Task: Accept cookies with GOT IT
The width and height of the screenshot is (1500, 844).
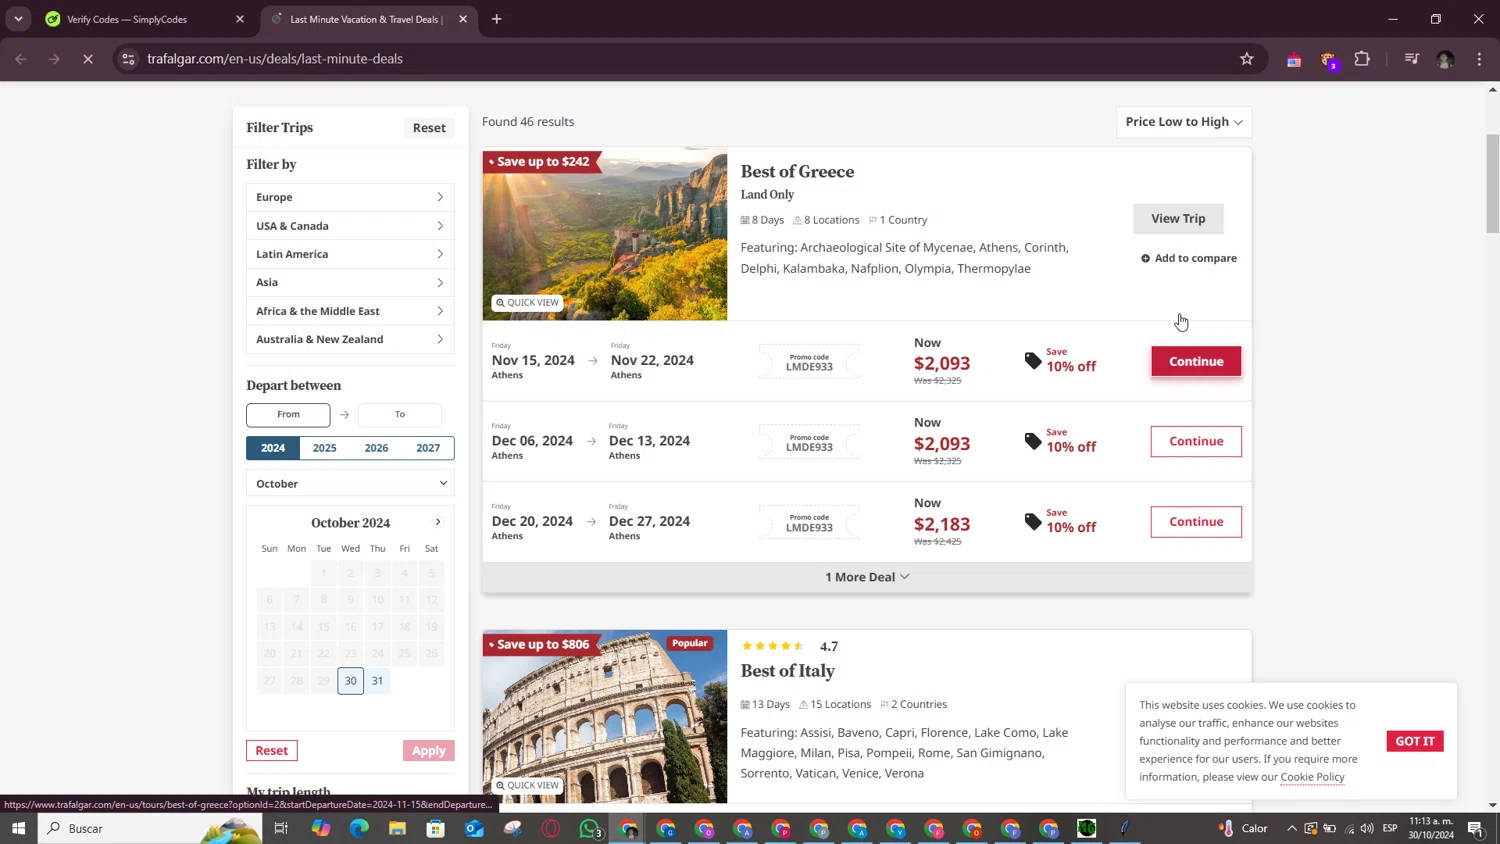Action: 1415,741
